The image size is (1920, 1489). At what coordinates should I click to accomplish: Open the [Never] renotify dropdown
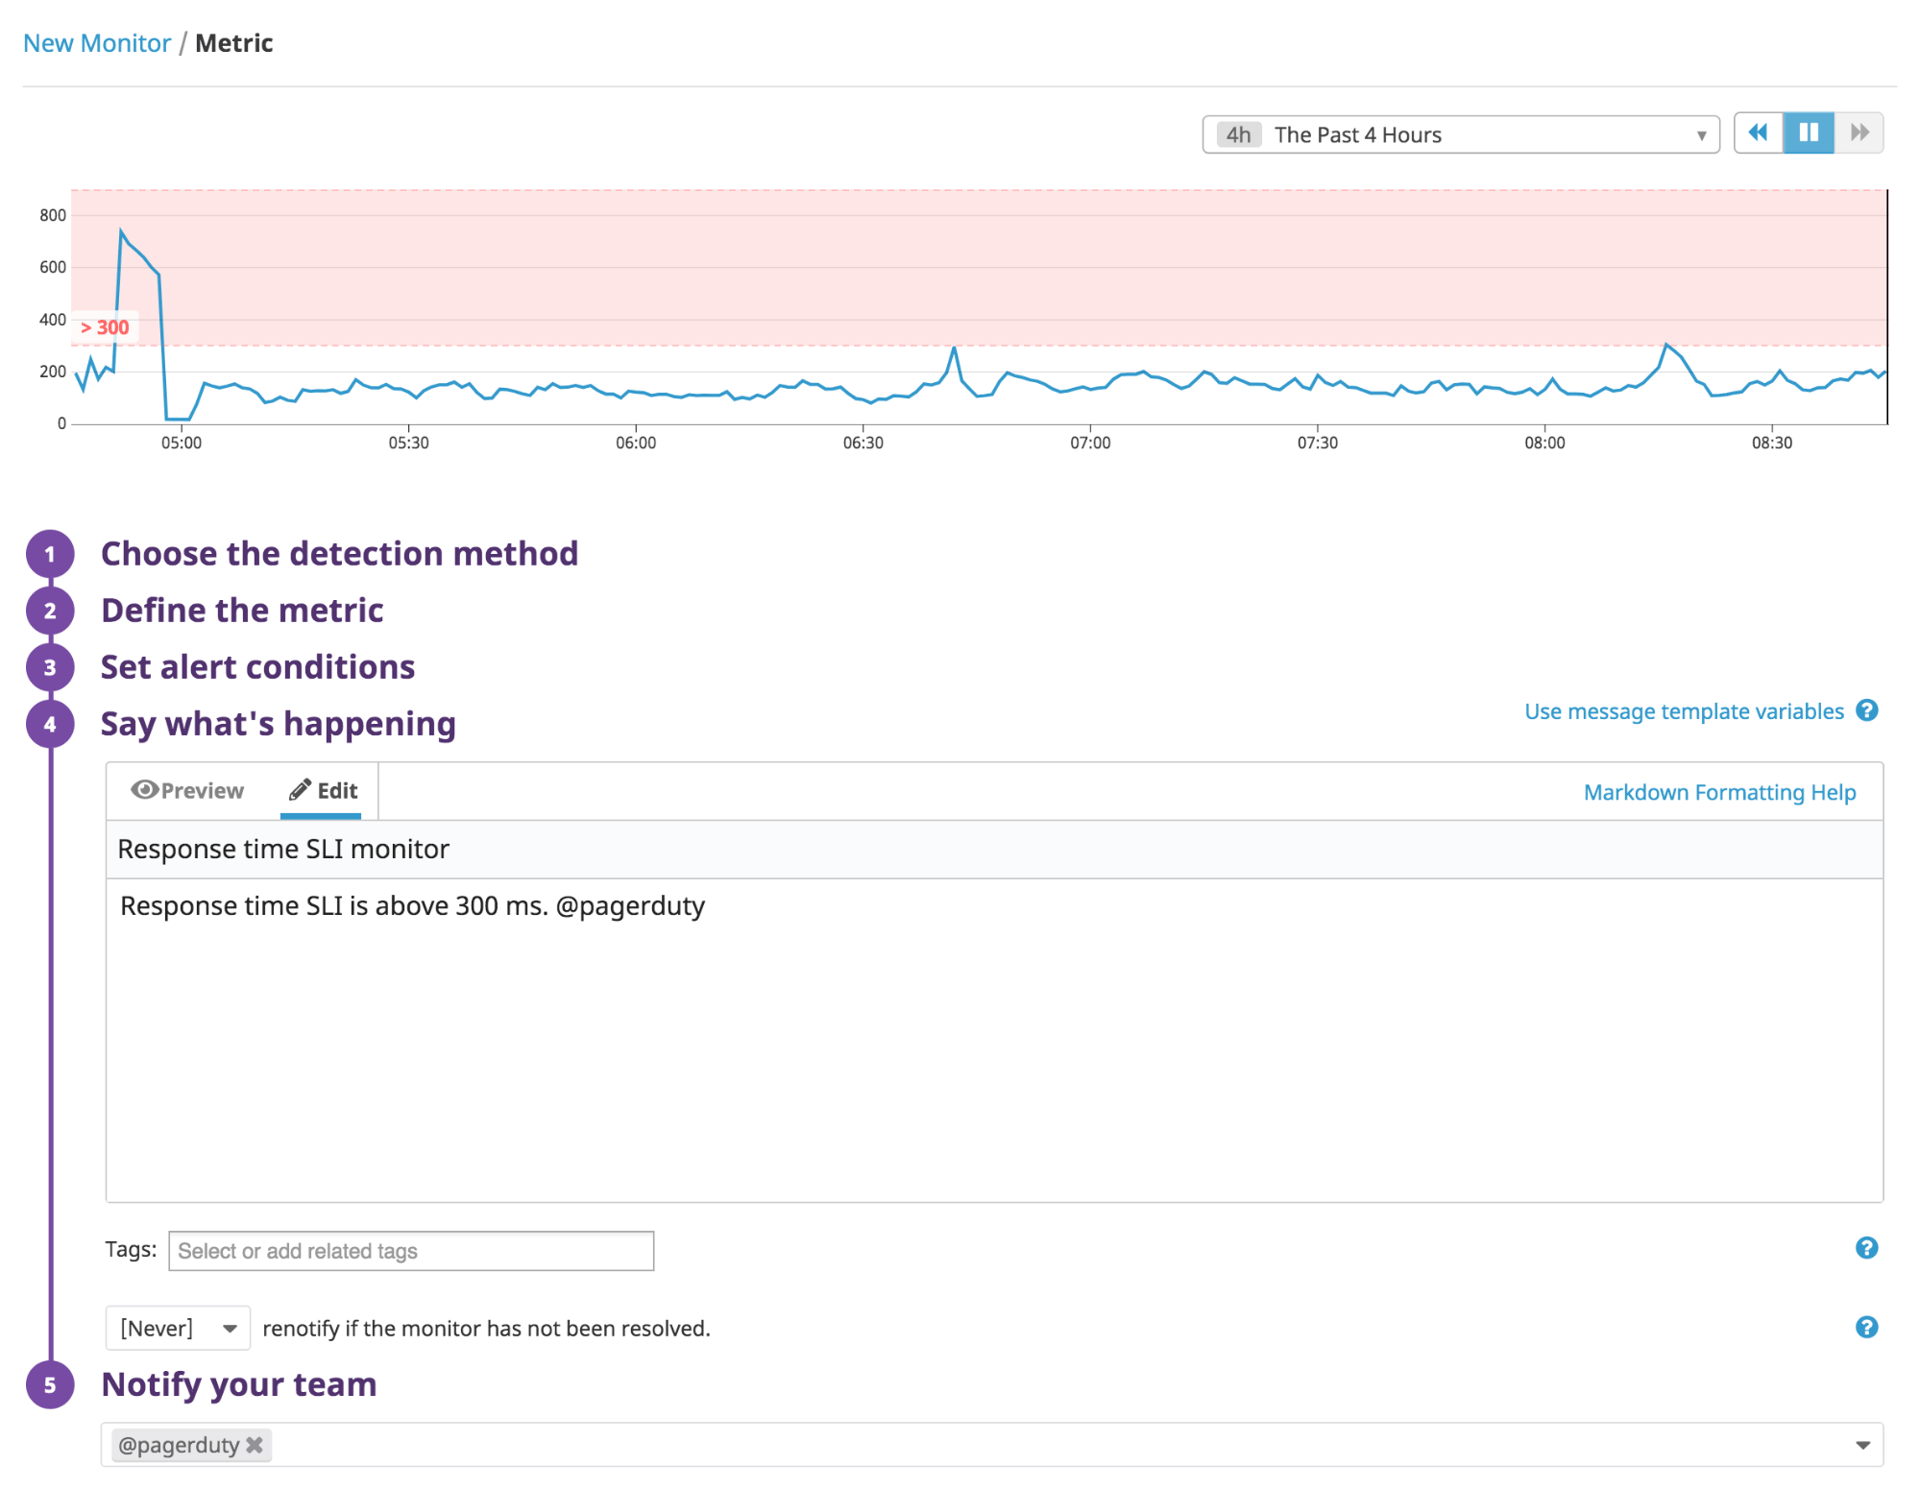pos(177,1328)
